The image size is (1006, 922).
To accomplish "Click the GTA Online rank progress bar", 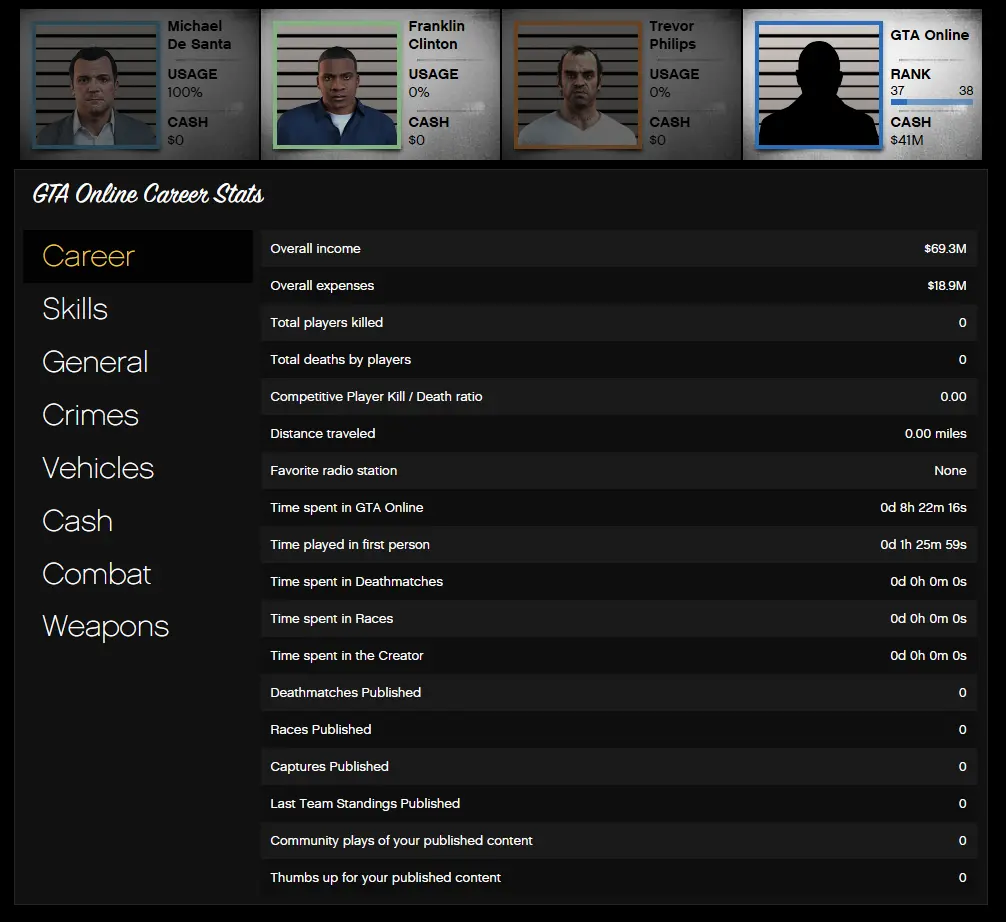I will click(x=932, y=102).
